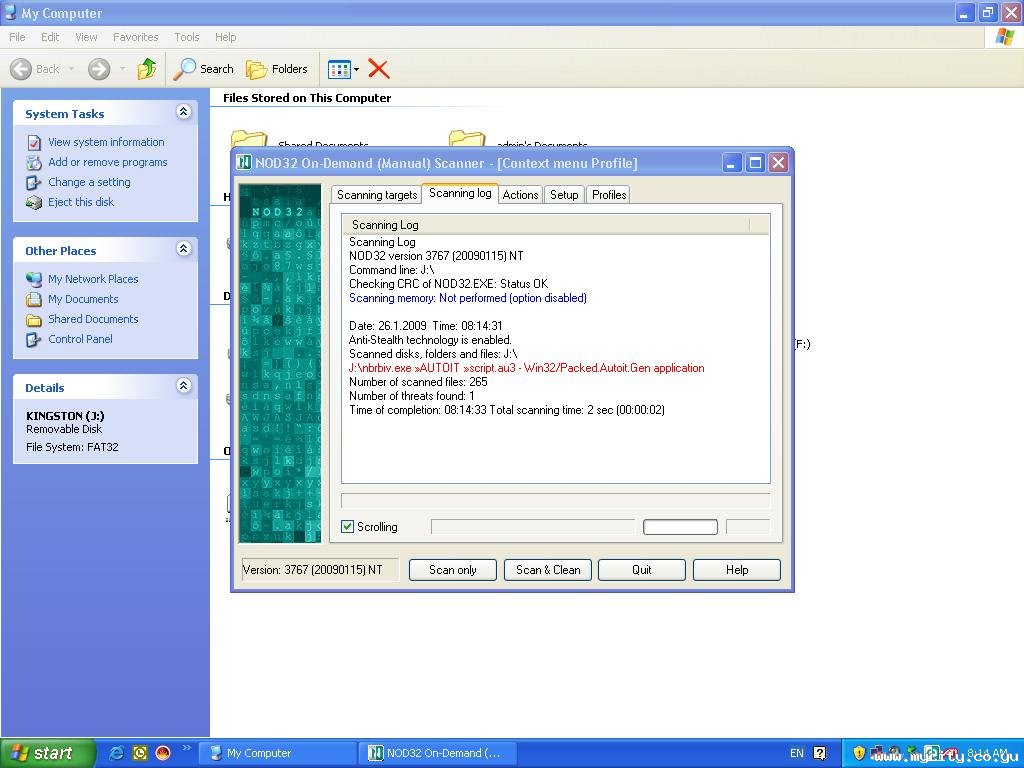
Task: Click Eject this disk link
Action: (x=81, y=202)
